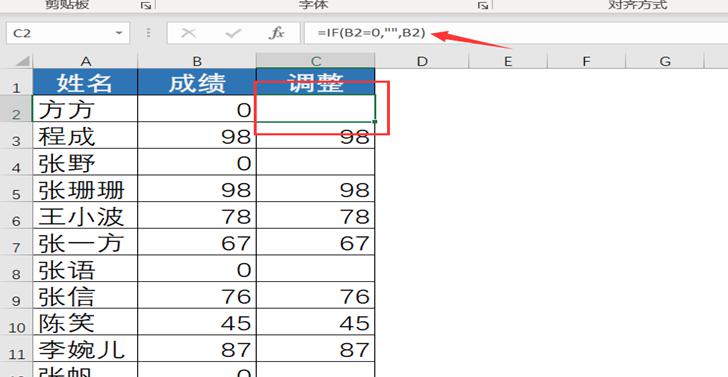
Task: Select column C header
Action: click(316, 61)
